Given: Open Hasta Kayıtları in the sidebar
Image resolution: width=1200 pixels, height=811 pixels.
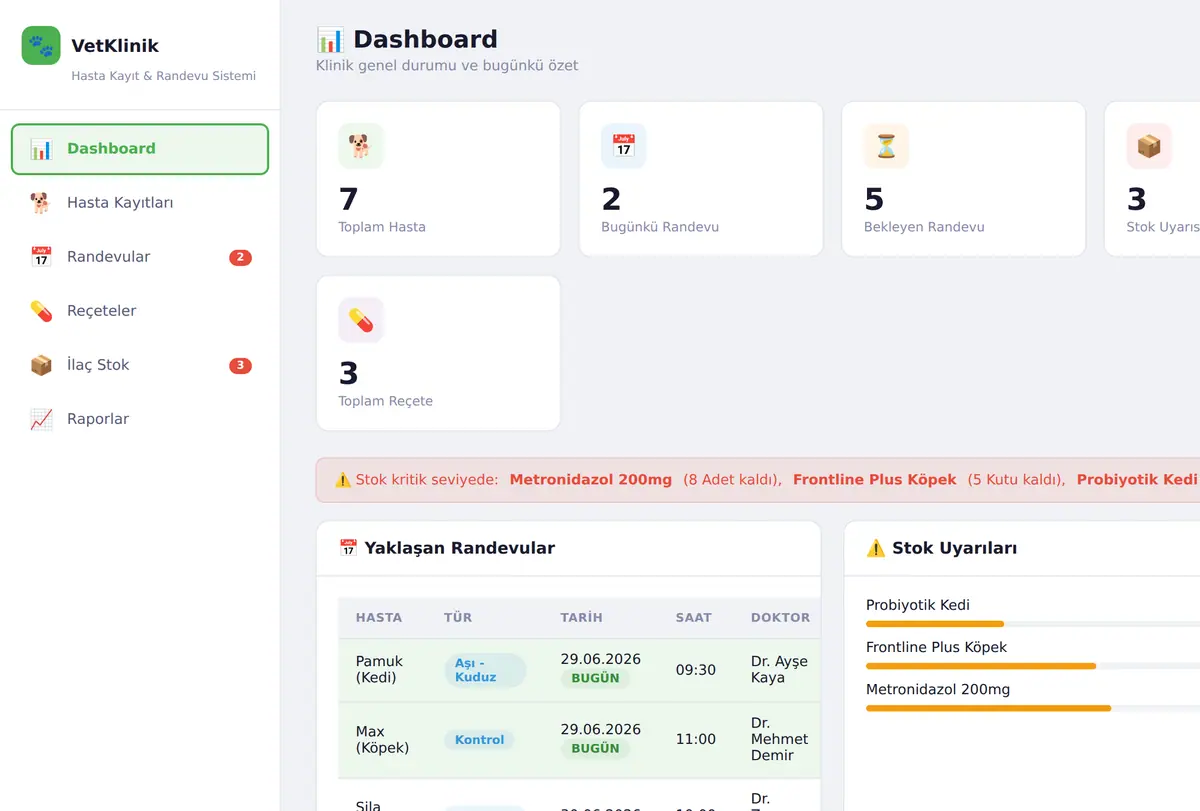Looking at the screenshot, I should pyautogui.click(x=140, y=203).
